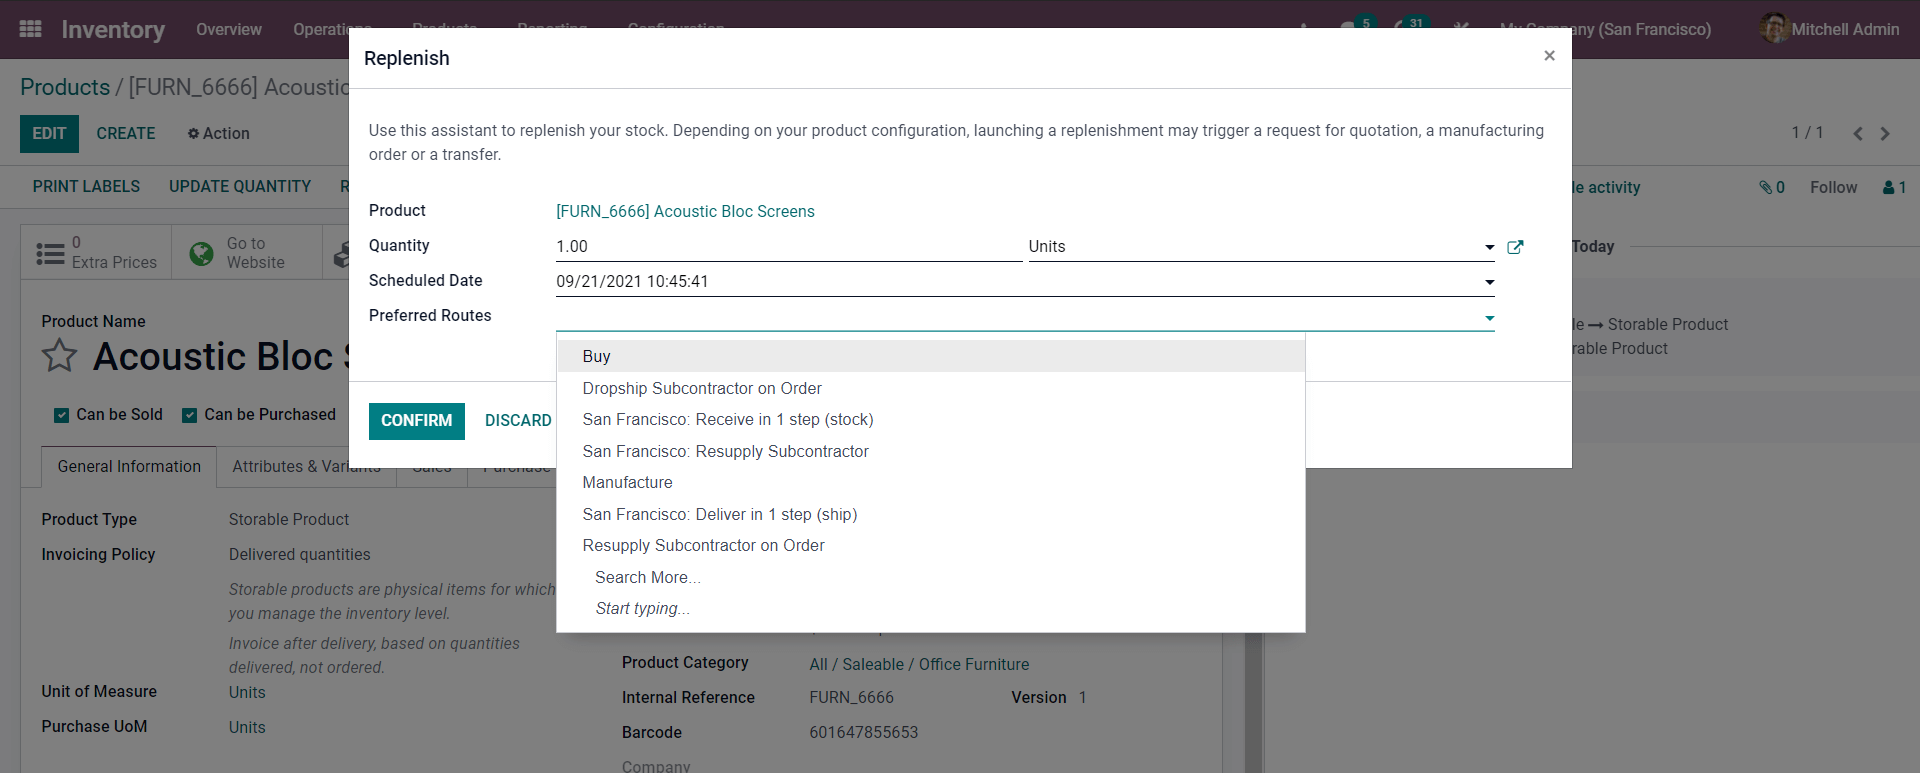Collapse the Preferred Routes dropdown arrow
This screenshot has width=1920, height=773.
pyautogui.click(x=1489, y=318)
